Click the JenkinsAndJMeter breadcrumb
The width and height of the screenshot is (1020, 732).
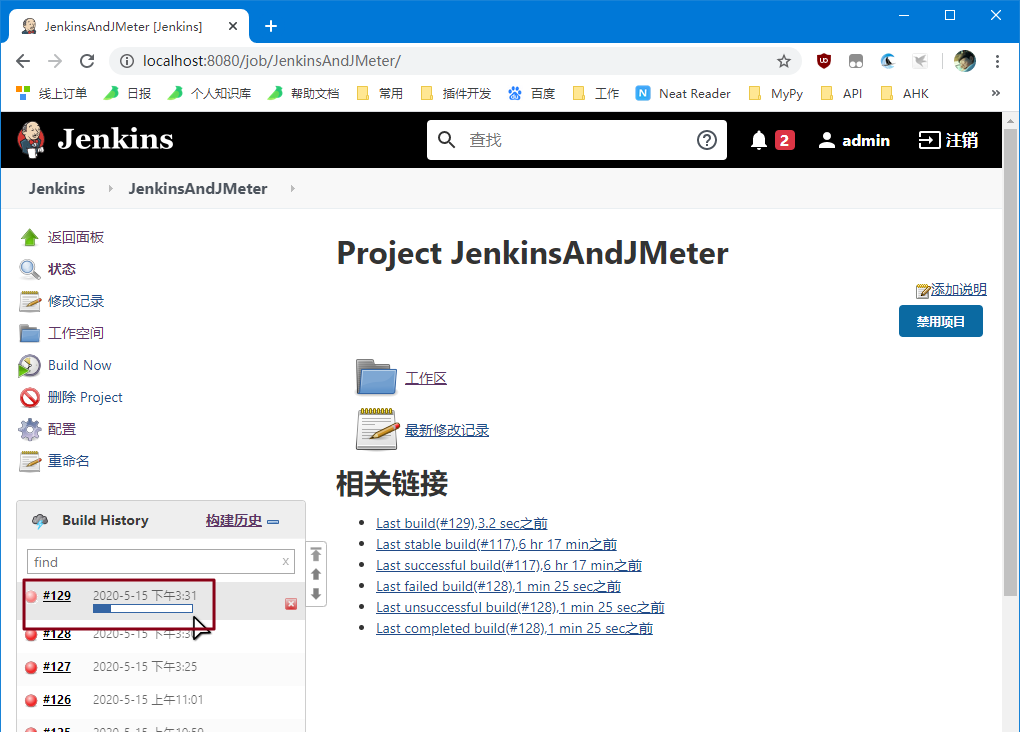tap(198, 189)
